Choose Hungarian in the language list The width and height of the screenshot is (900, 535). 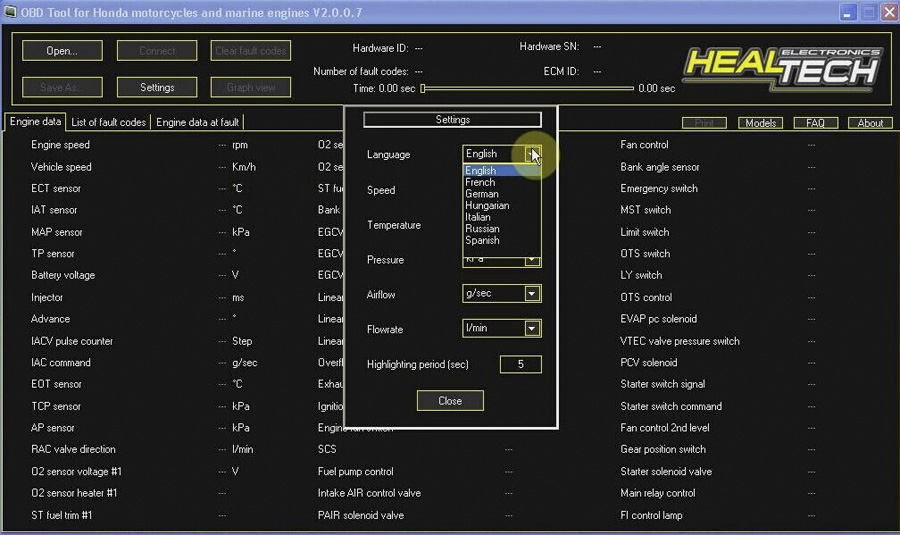[487, 206]
